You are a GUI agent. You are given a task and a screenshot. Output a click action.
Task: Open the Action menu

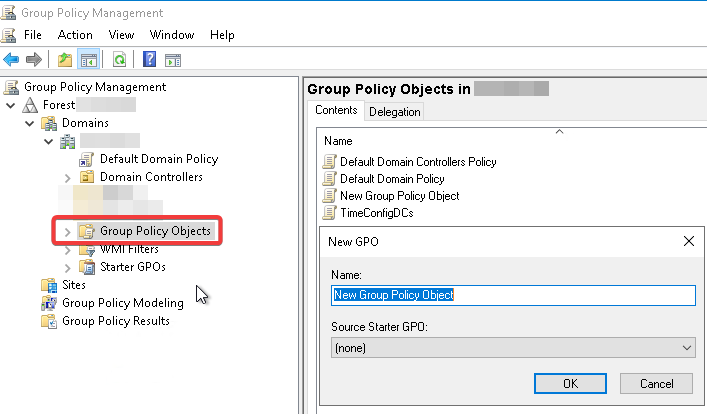point(75,35)
